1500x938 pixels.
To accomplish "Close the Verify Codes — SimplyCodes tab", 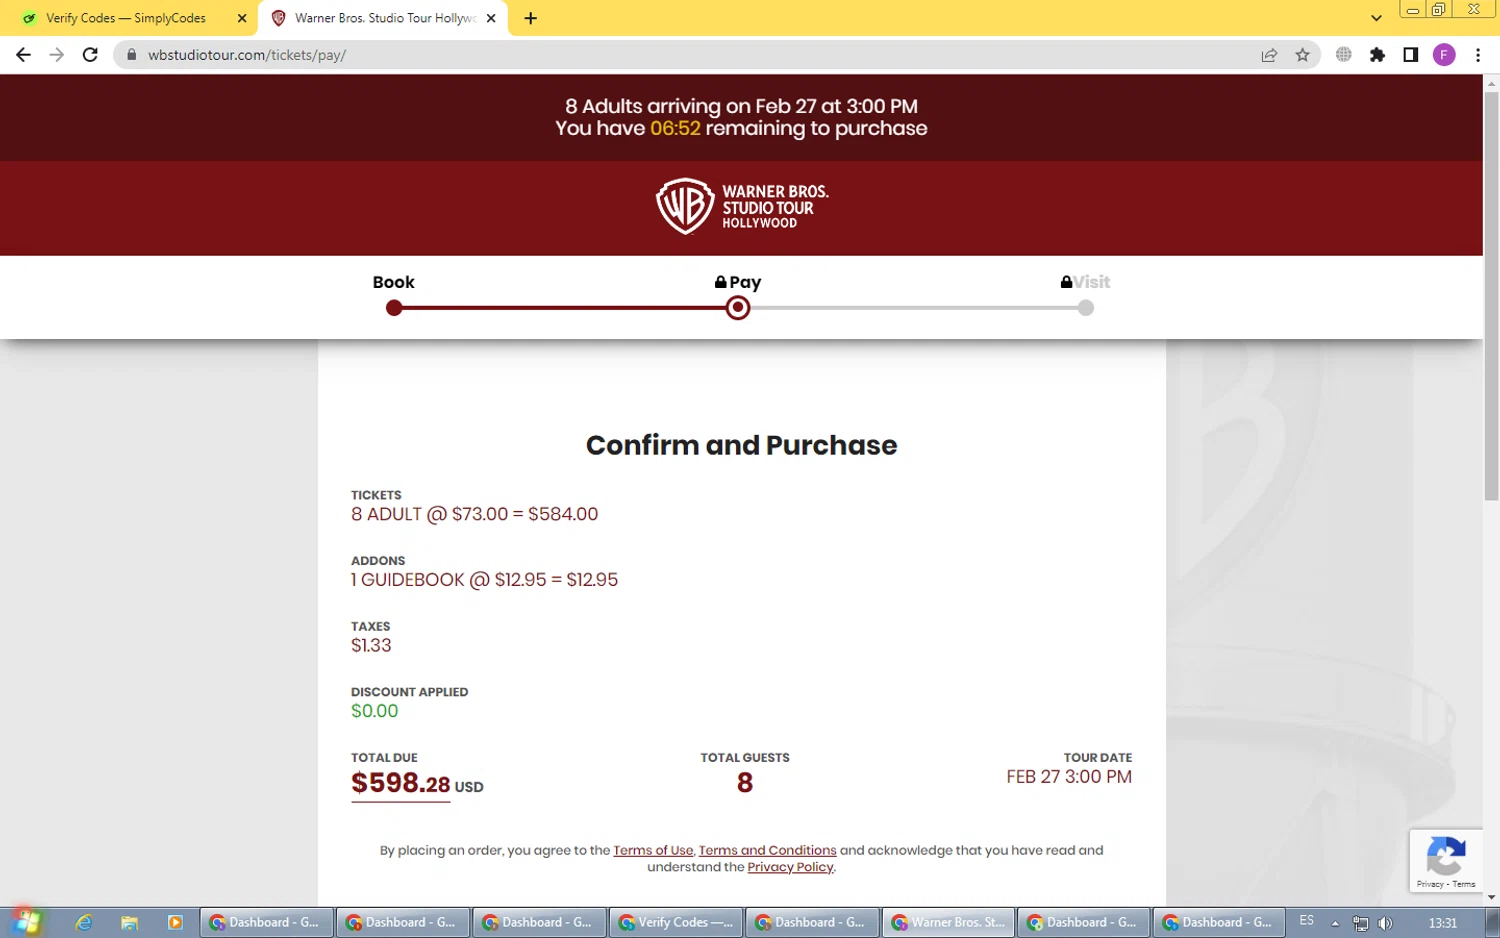I will [241, 18].
